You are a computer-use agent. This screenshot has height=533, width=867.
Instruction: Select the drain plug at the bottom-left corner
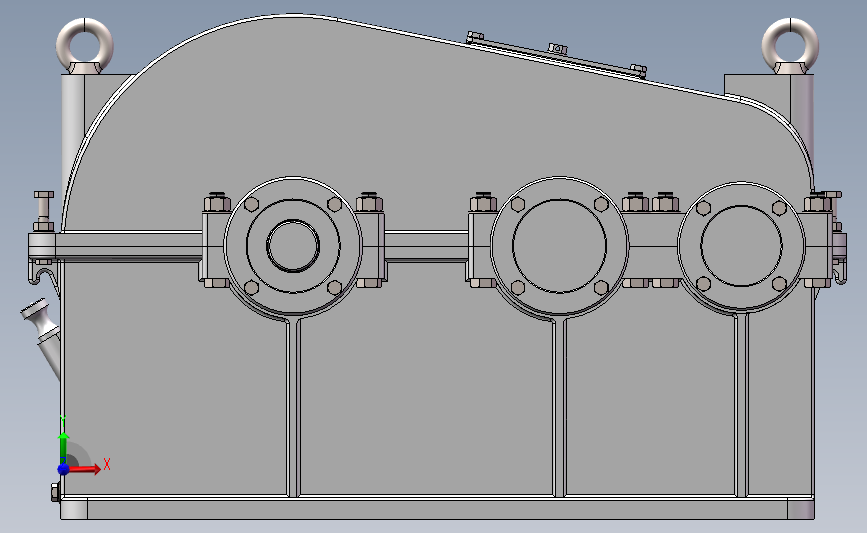[x=55, y=492]
